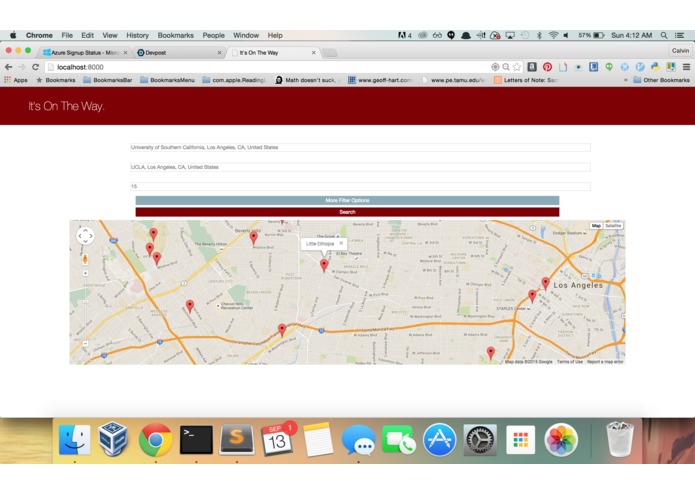
Task: Click the localhost:8000 address bar
Action: click(266, 67)
